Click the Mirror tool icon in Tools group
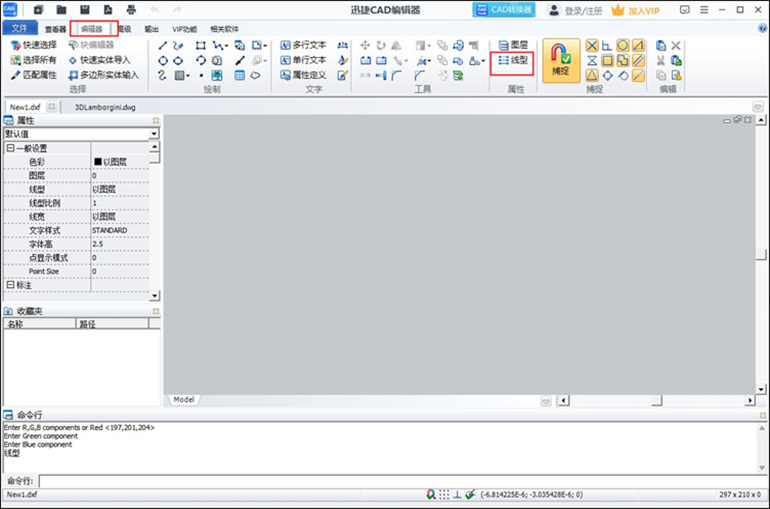Screen dimensions: 770x509 [x=396, y=46]
